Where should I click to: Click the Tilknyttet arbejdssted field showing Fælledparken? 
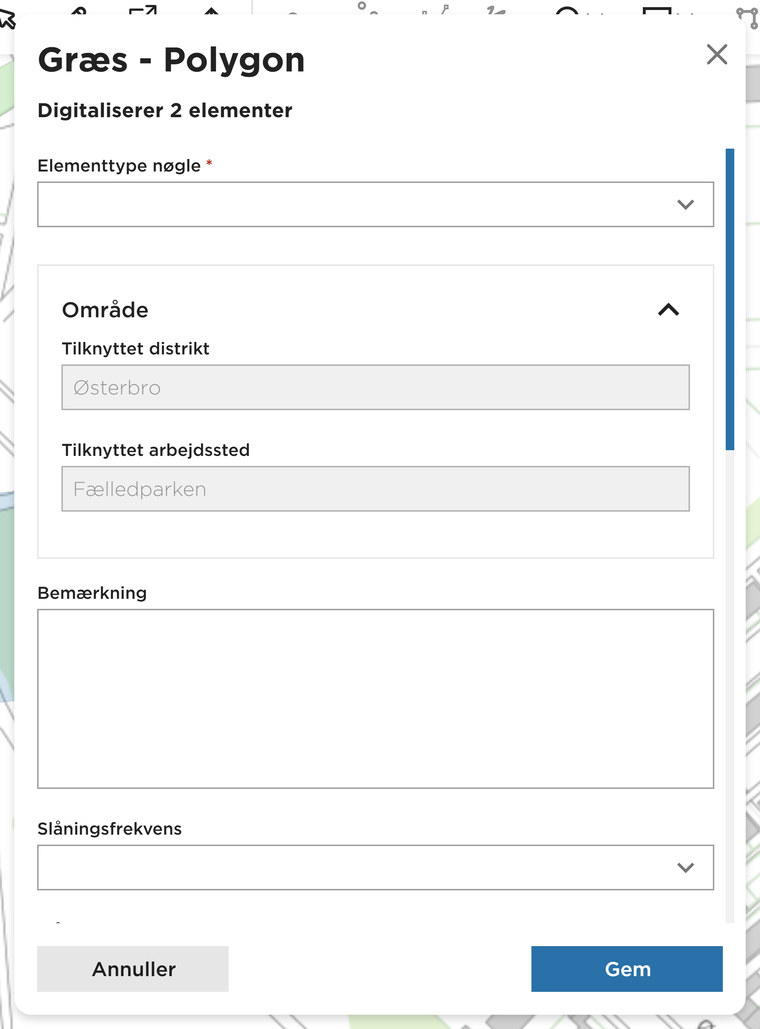[375, 489]
